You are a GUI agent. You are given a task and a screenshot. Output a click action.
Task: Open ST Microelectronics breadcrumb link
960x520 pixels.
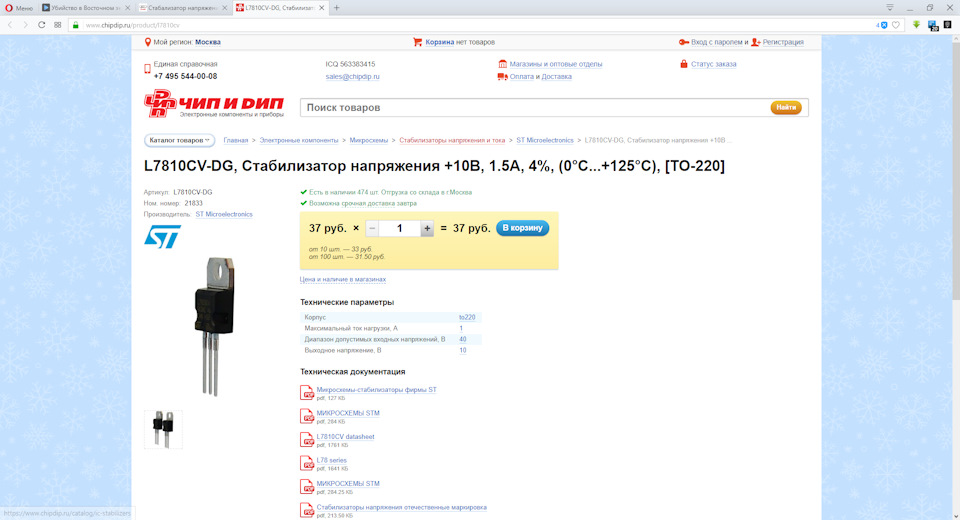coord(545,140)
